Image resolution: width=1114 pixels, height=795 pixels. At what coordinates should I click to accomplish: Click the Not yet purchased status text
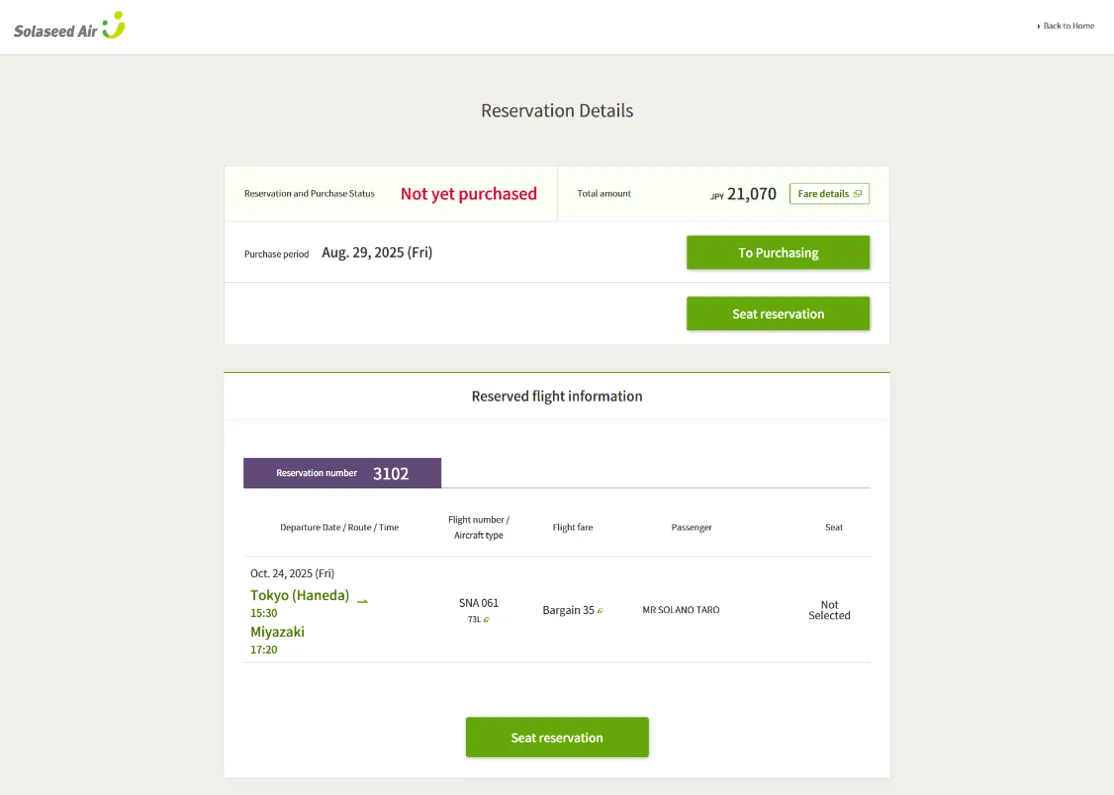tap(468, 194)
